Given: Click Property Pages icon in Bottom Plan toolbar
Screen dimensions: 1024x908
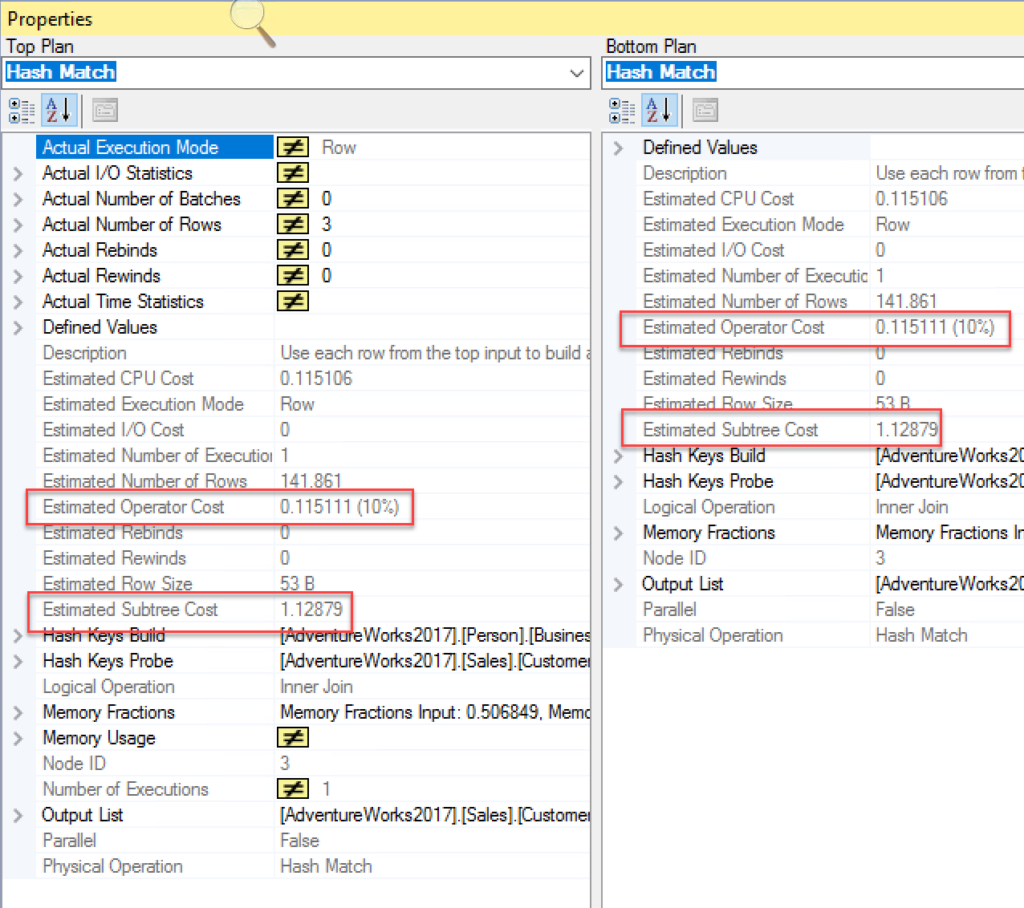Looking at the screenshot, I should pyautogui.click(x=706, y=109).
